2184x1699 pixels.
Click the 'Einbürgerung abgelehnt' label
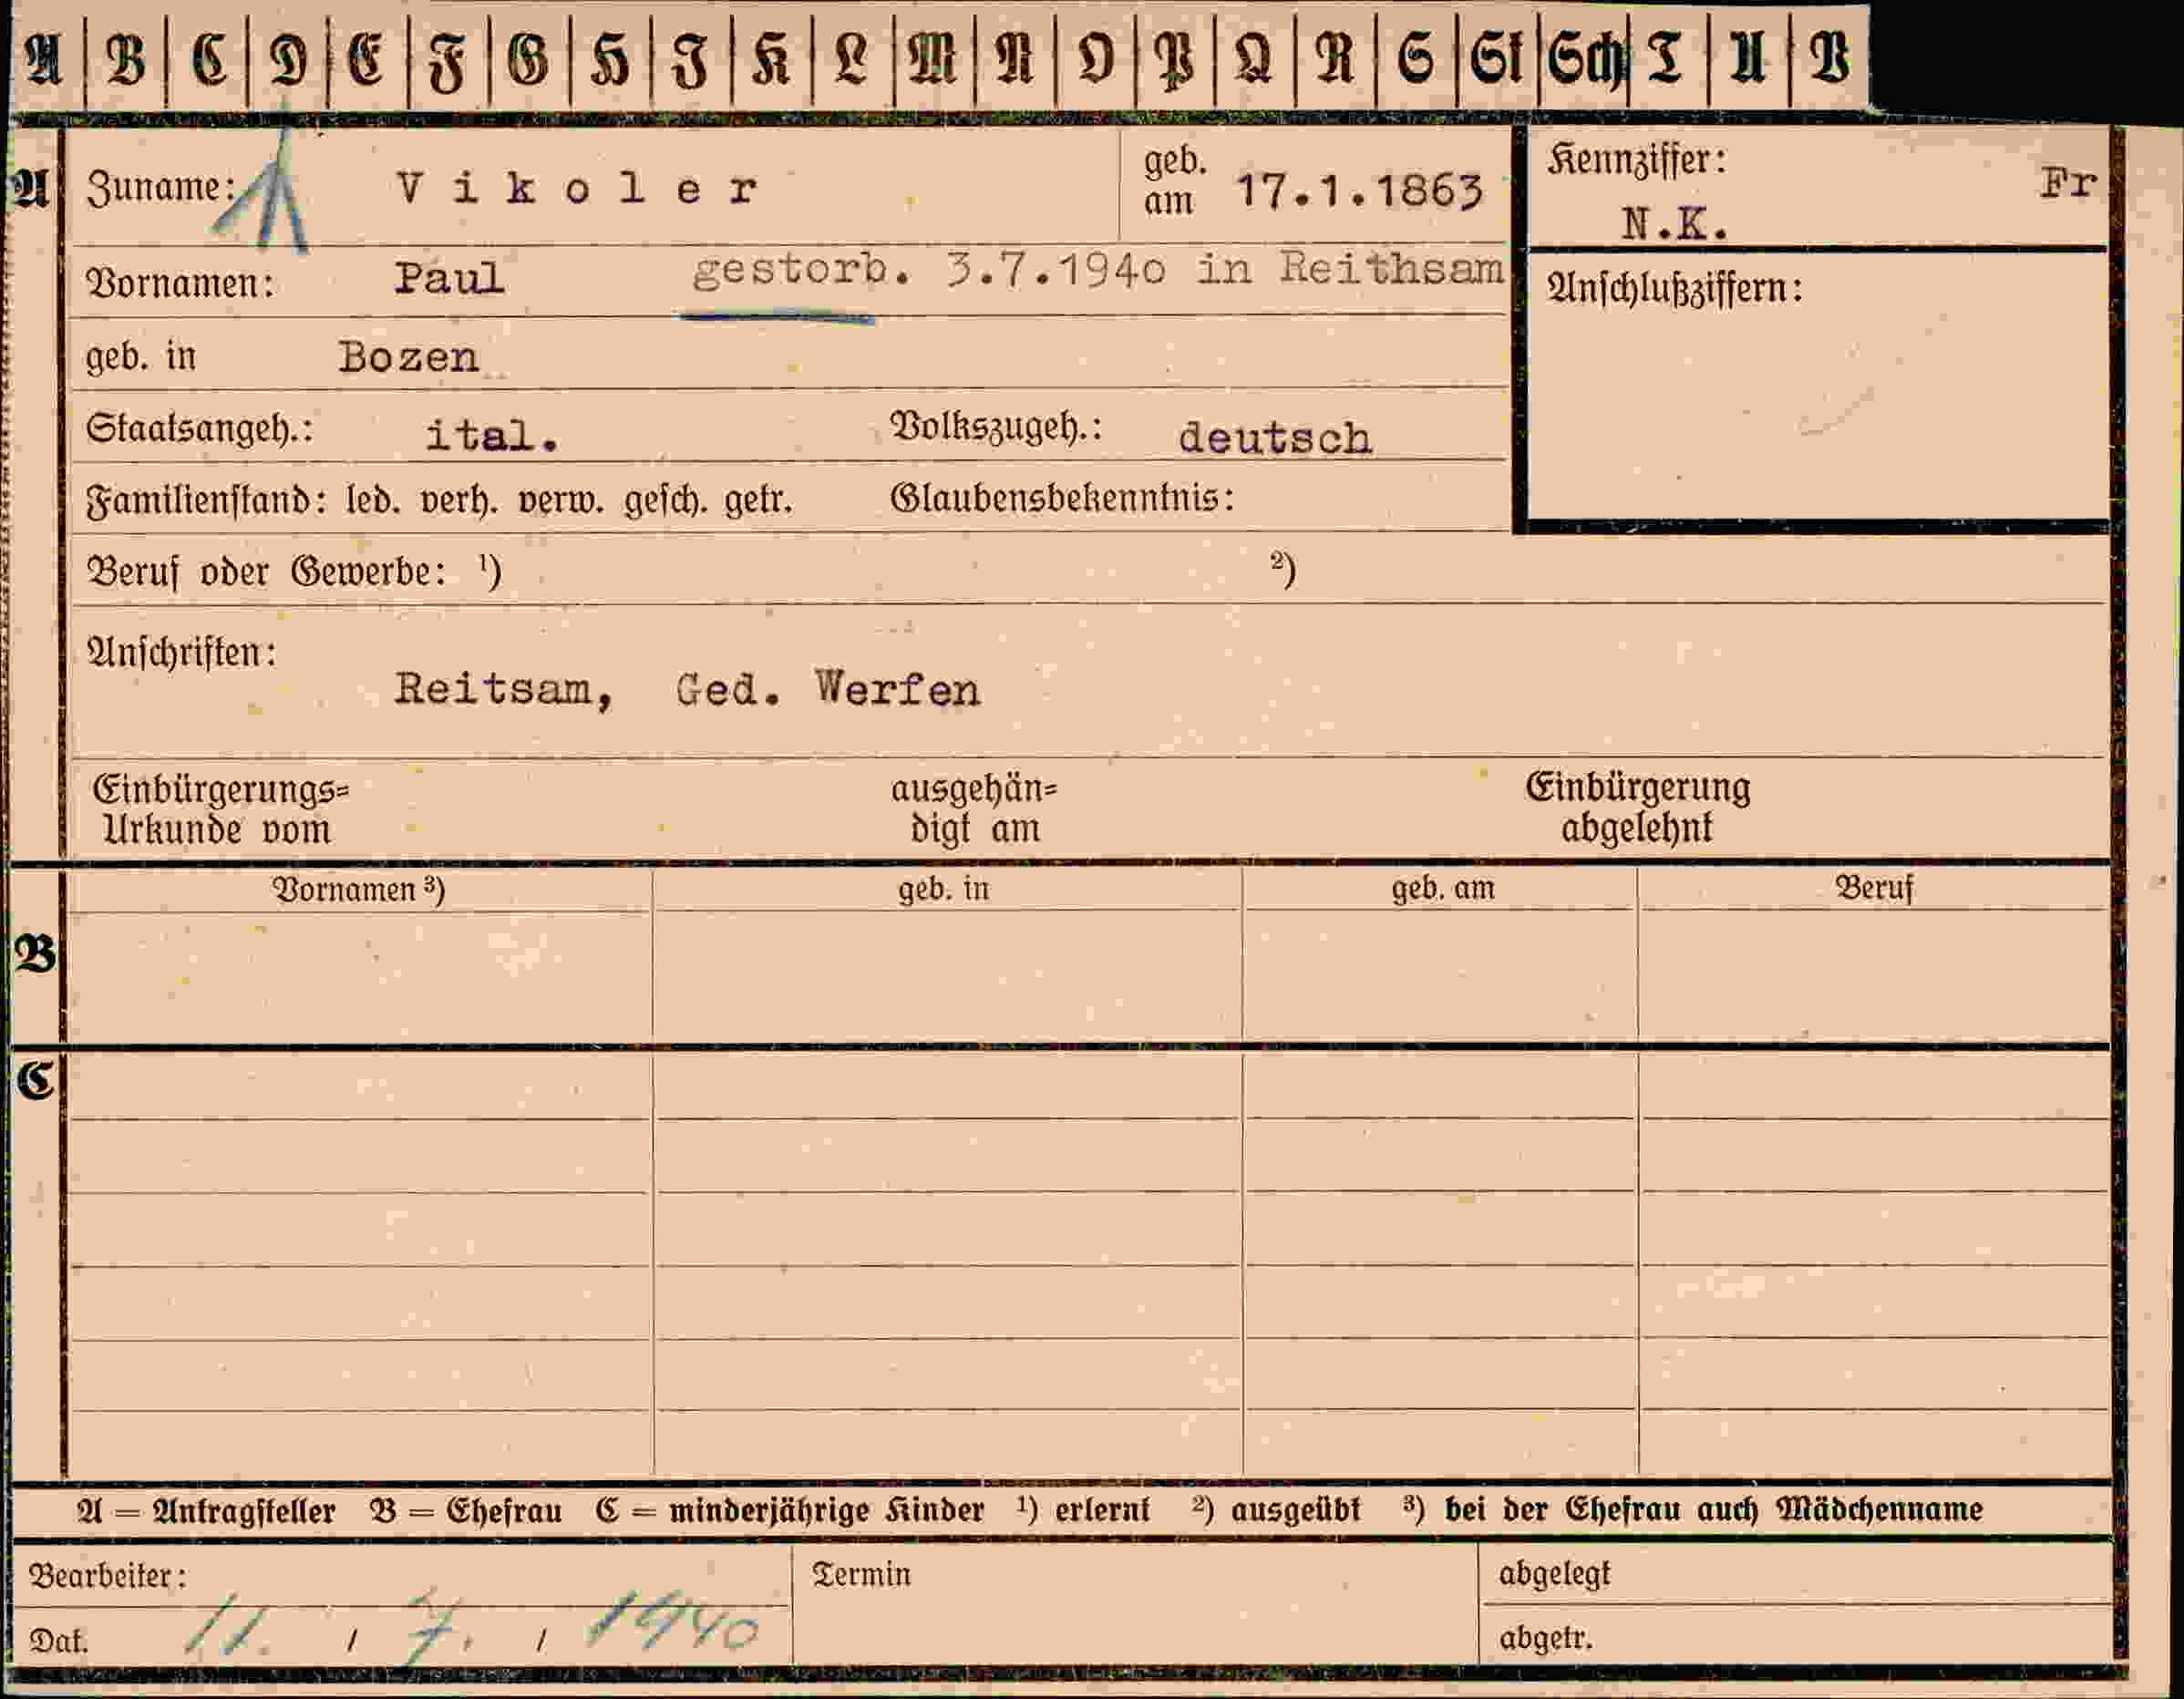(x=1638, y=808)
